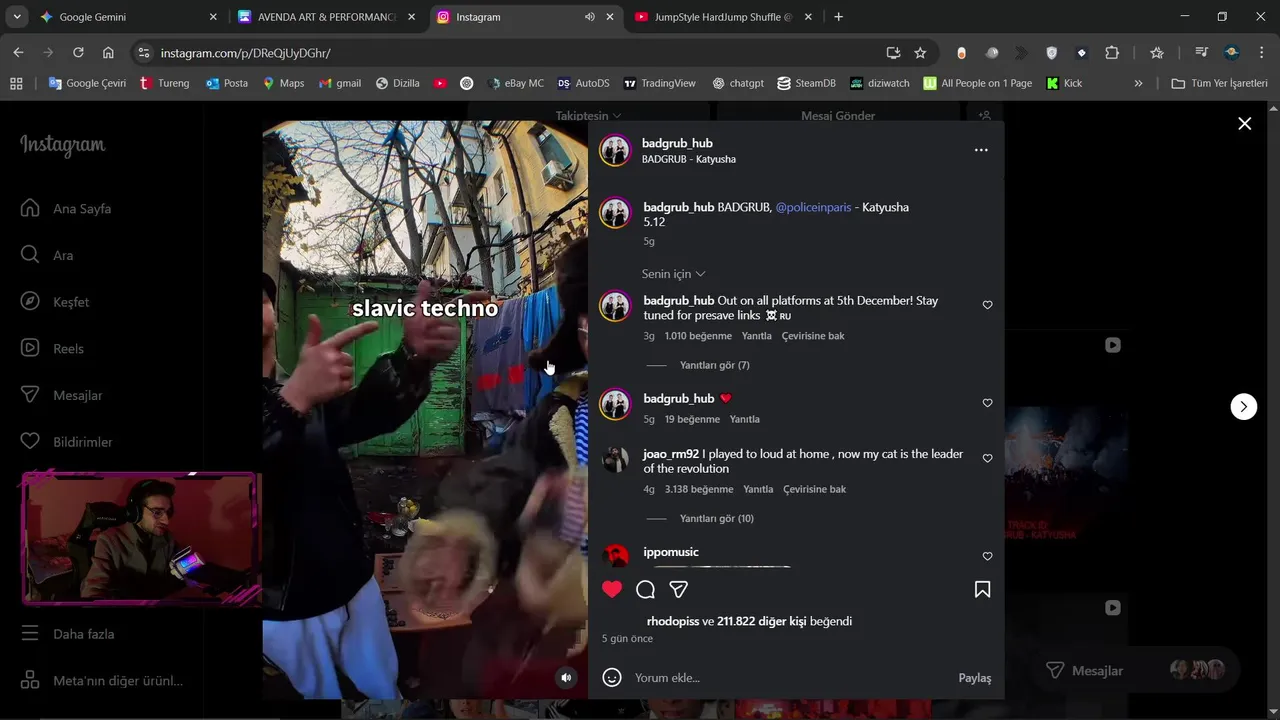Open Ana Sayfa in Instagram sidebar

66,209
